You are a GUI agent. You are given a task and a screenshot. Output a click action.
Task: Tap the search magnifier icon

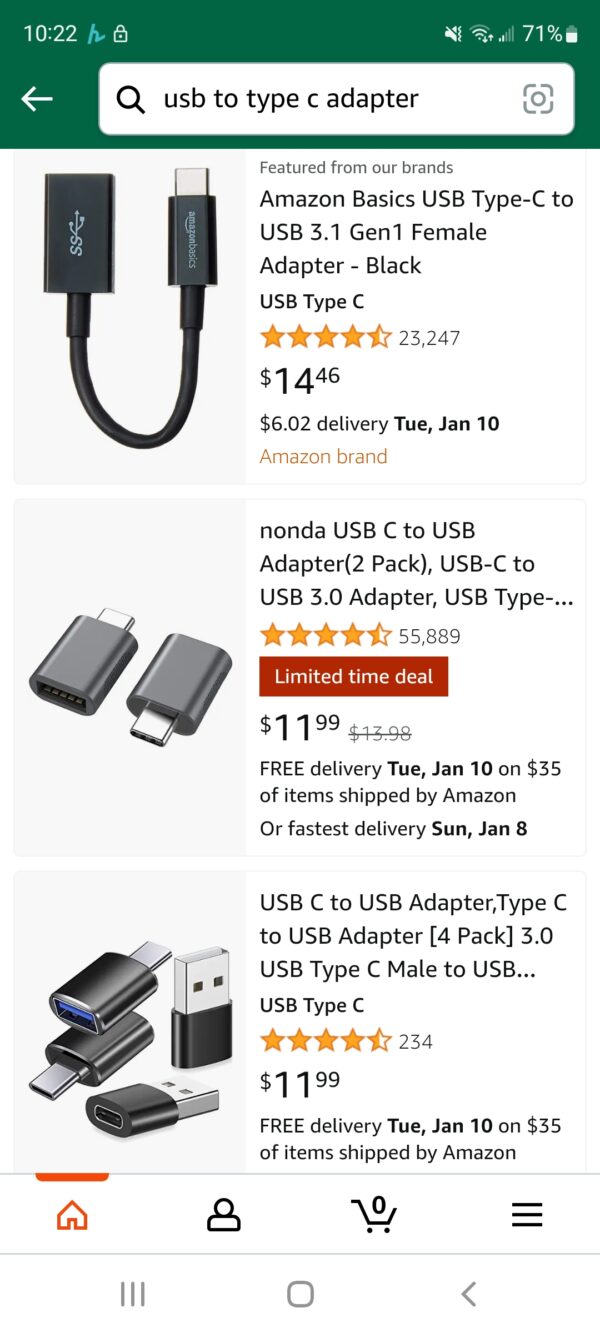pyautogui.click(x=131, y=99)
